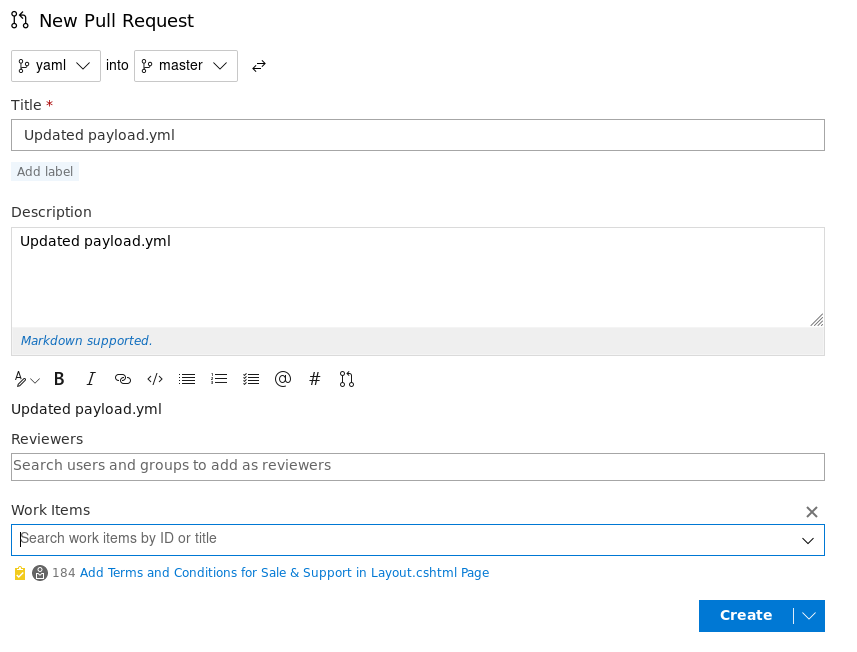This screenshot has width=857, height=652.
Task: Insert a task list in description
Action: tap(251, 379)
